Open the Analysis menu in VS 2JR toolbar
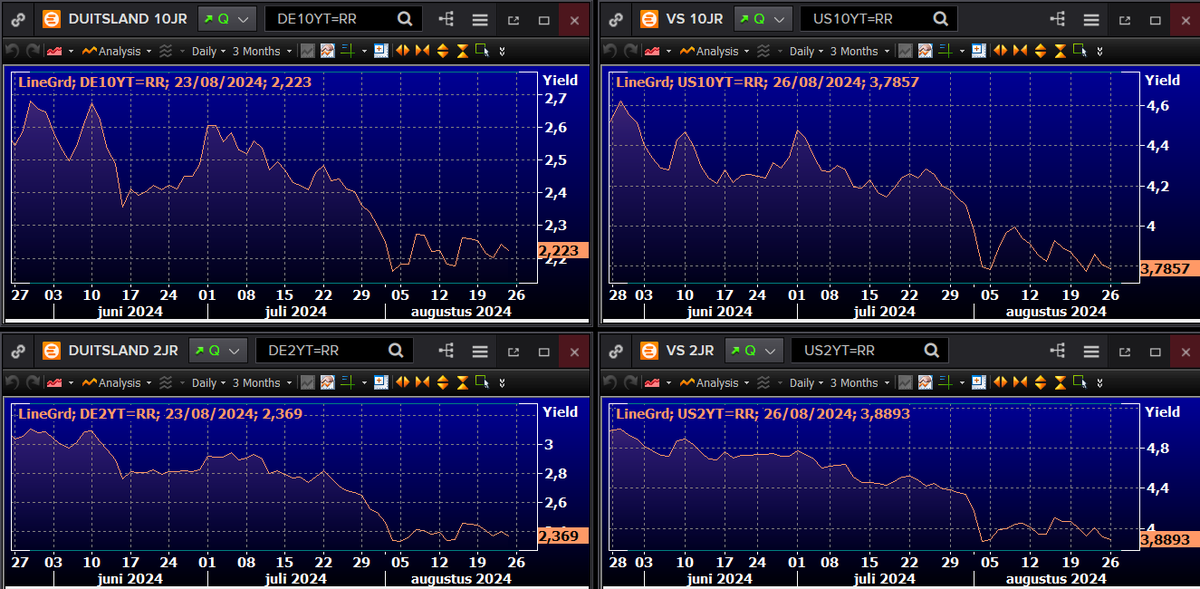Screen dimensions: 1200x589 point(716,383)
